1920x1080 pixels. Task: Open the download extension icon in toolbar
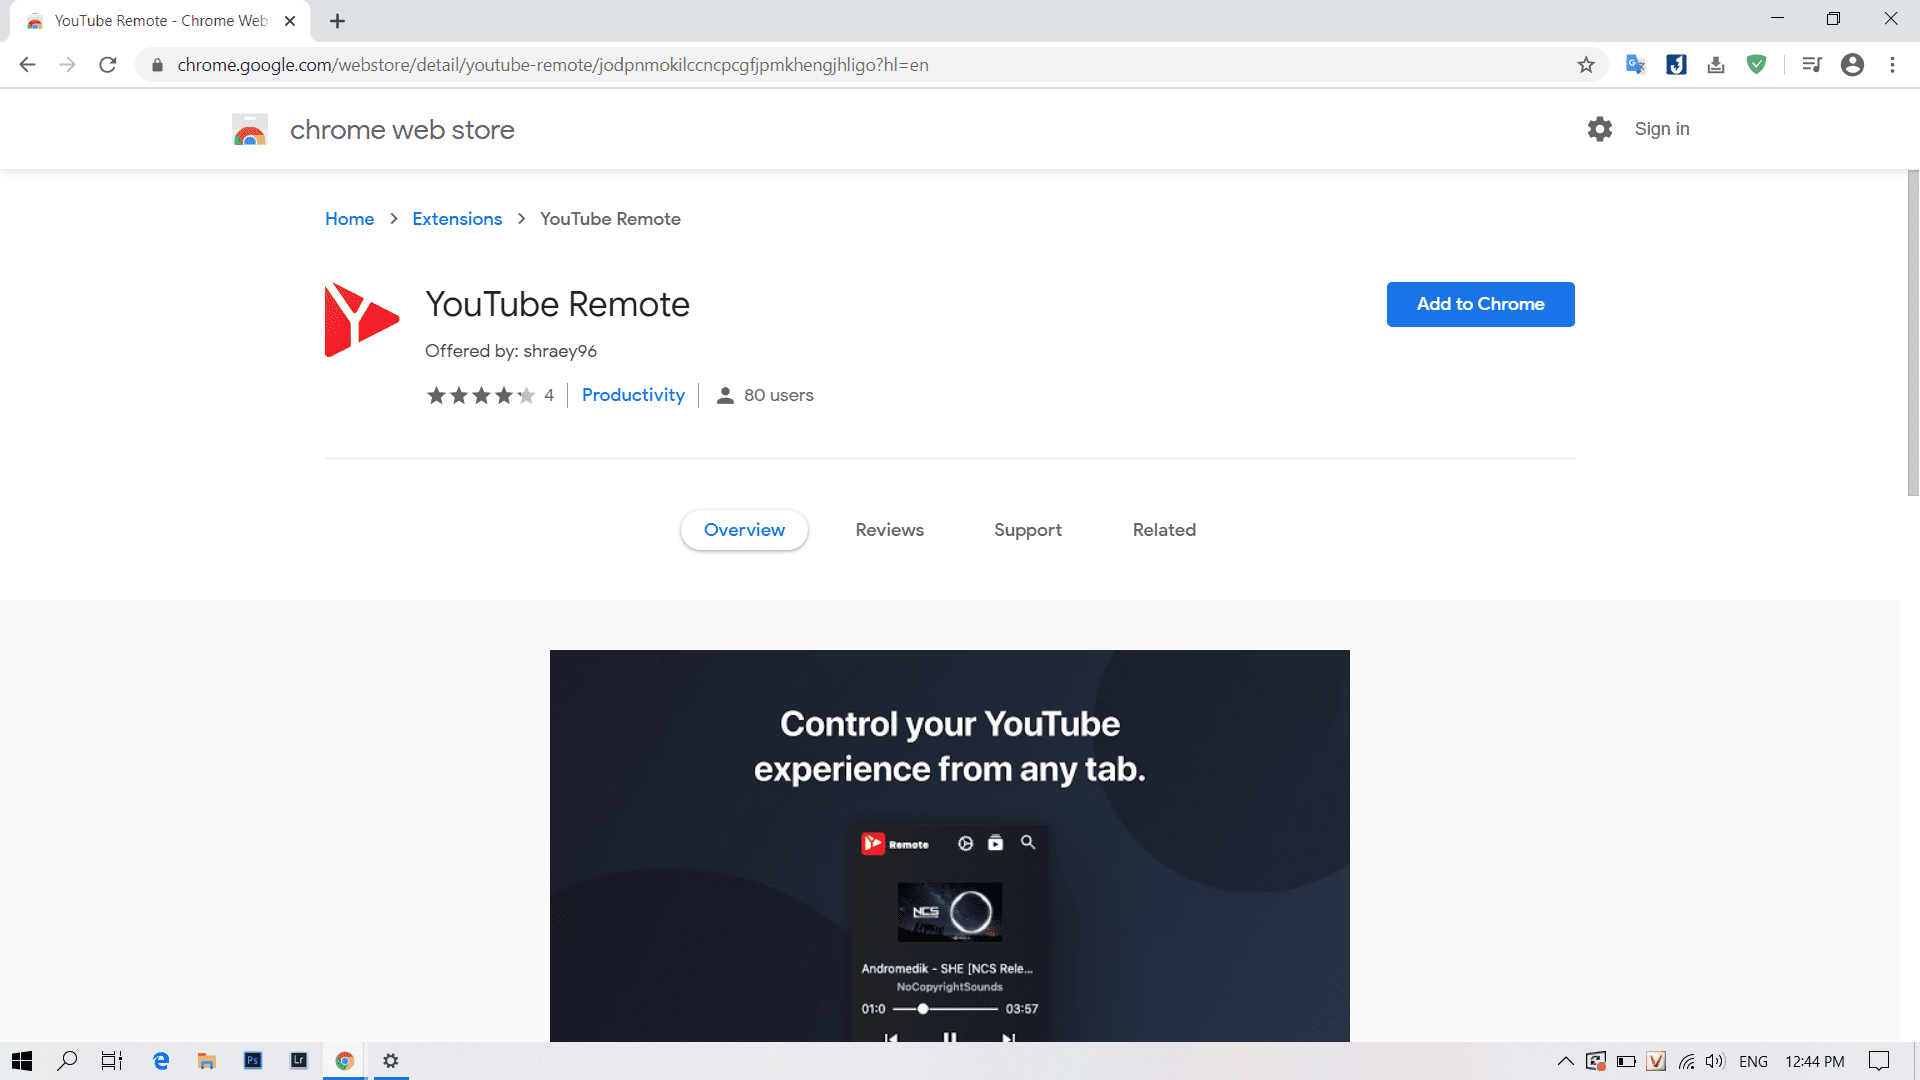click(1716, 65)
